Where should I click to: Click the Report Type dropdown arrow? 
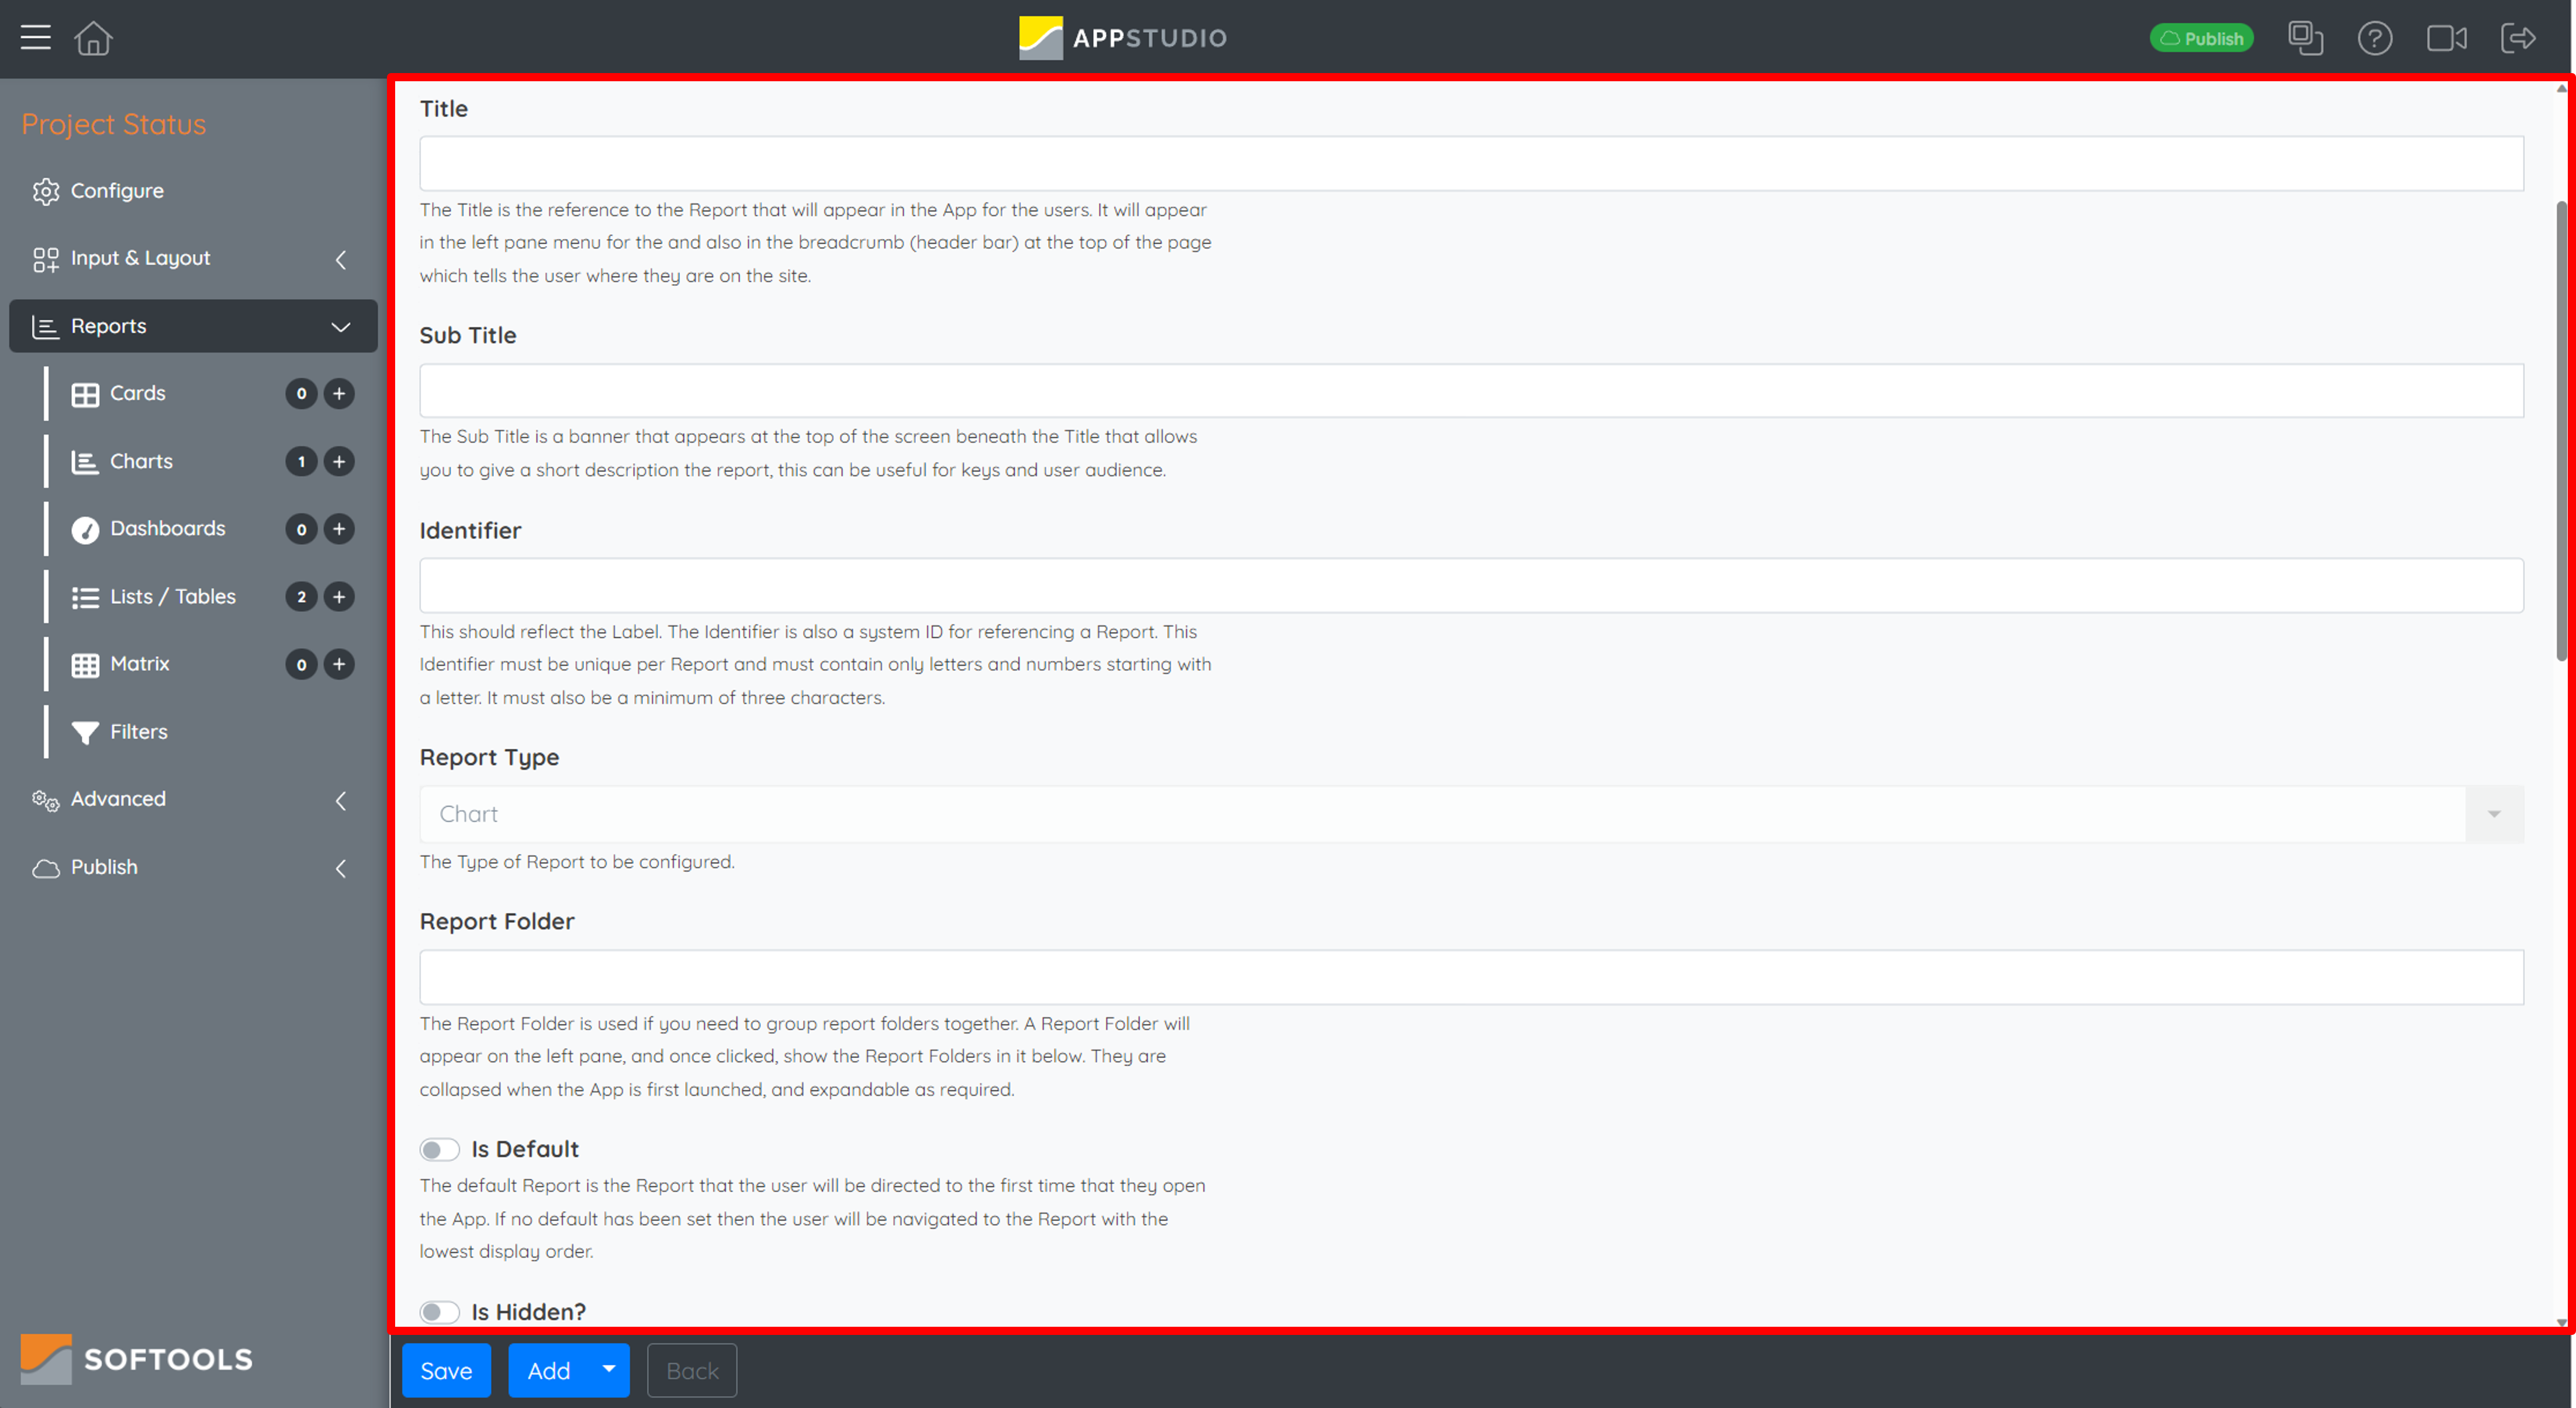[2494, 814]
